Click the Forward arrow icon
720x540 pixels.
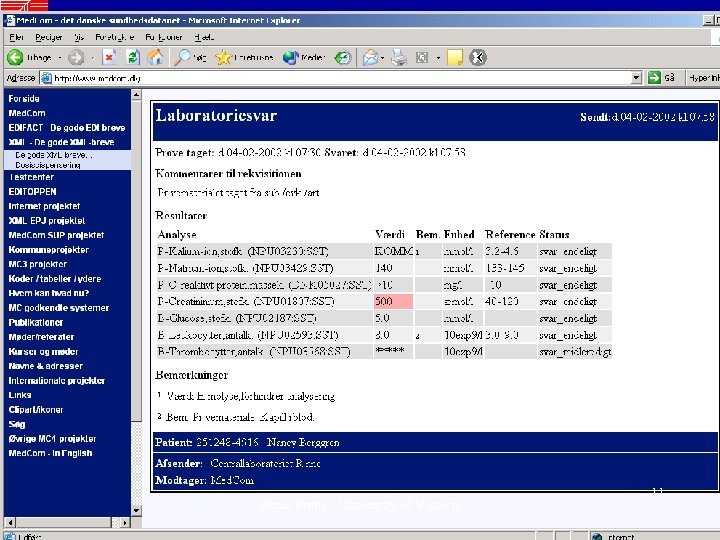click(x=76, y=57)
